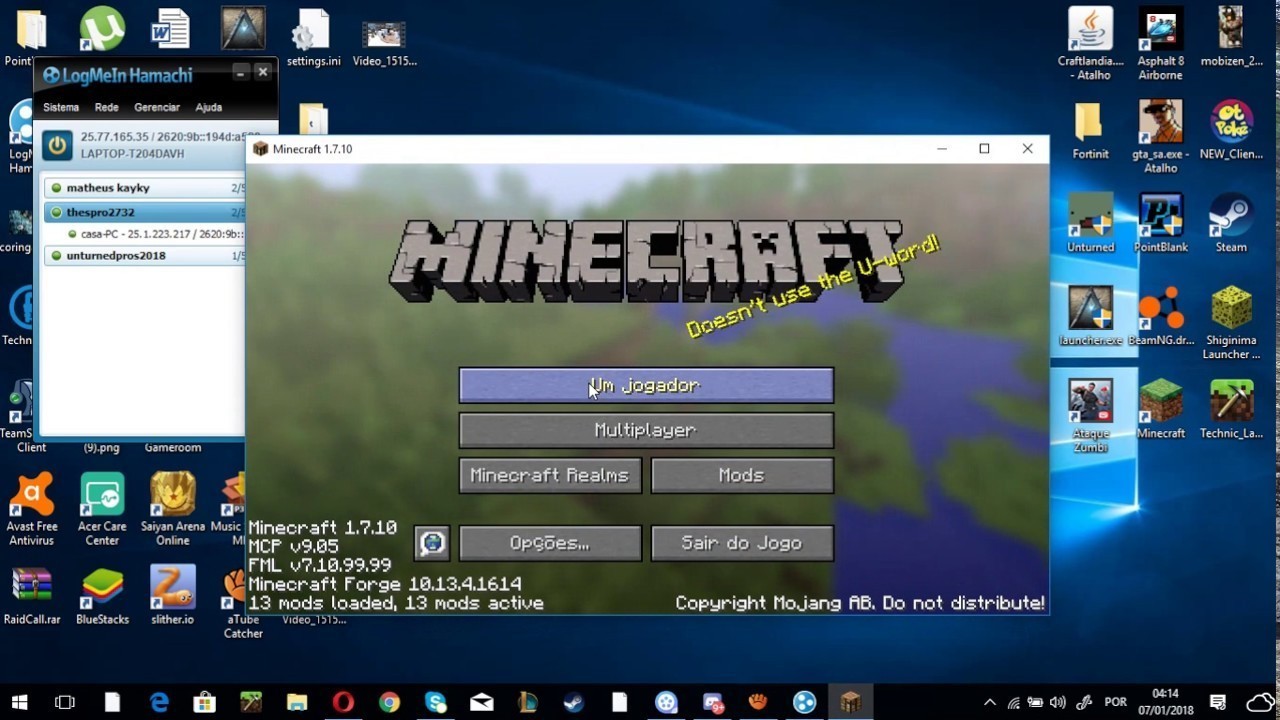The image size is (1280, 720).
Task: Open Minecraft Realms
Action: click(549, 475)
